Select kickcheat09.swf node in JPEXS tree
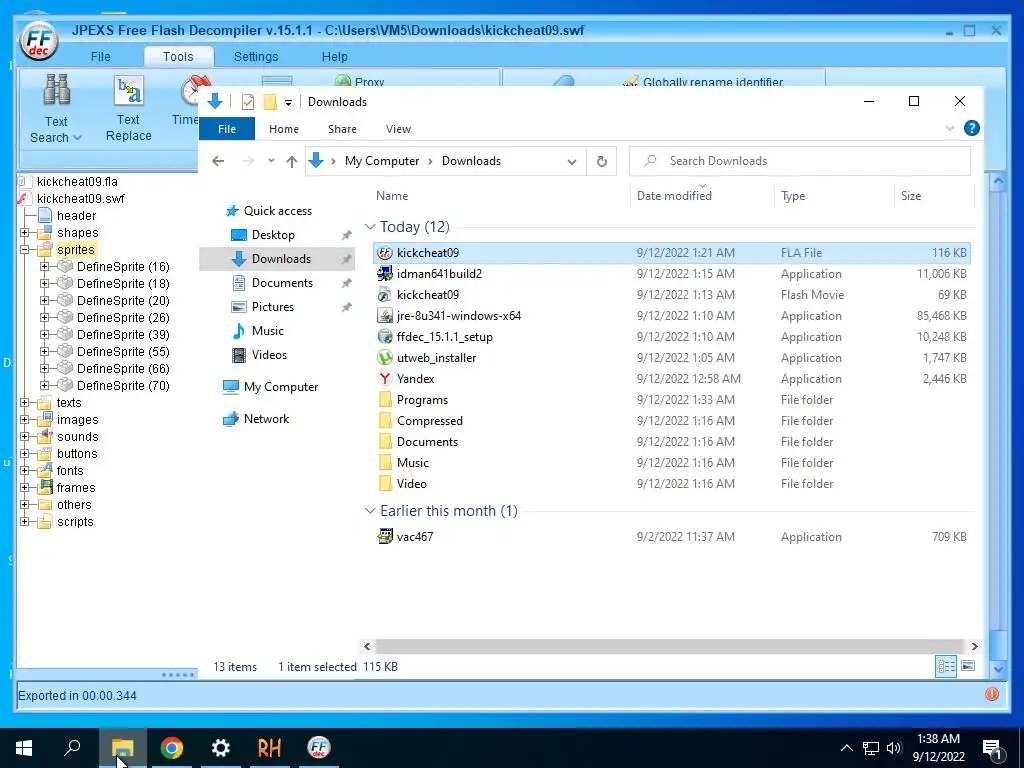This screenshot has height=768, width=1024. [80, 199]
